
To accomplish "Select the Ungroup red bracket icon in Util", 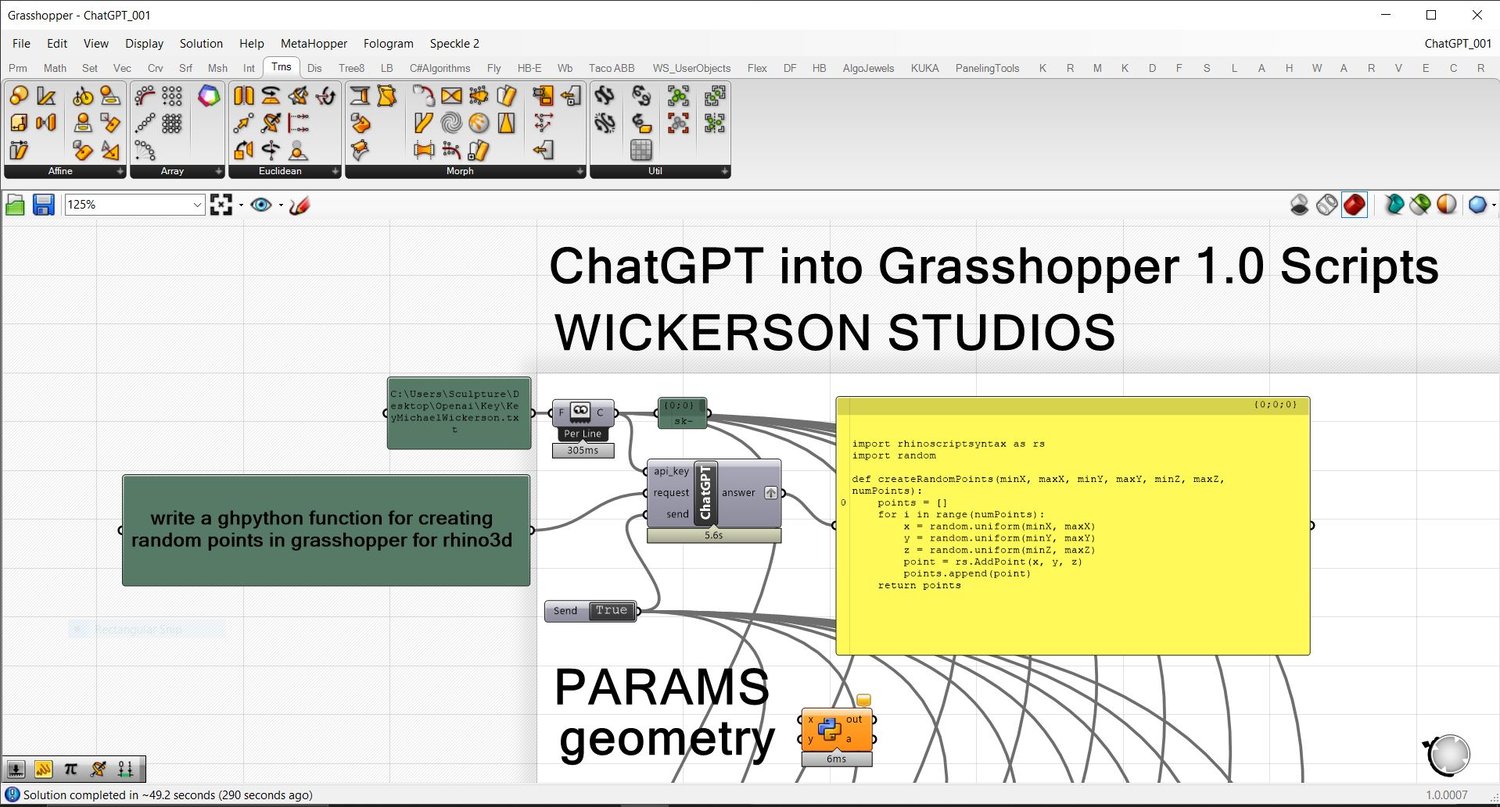I will coord(679,124).
